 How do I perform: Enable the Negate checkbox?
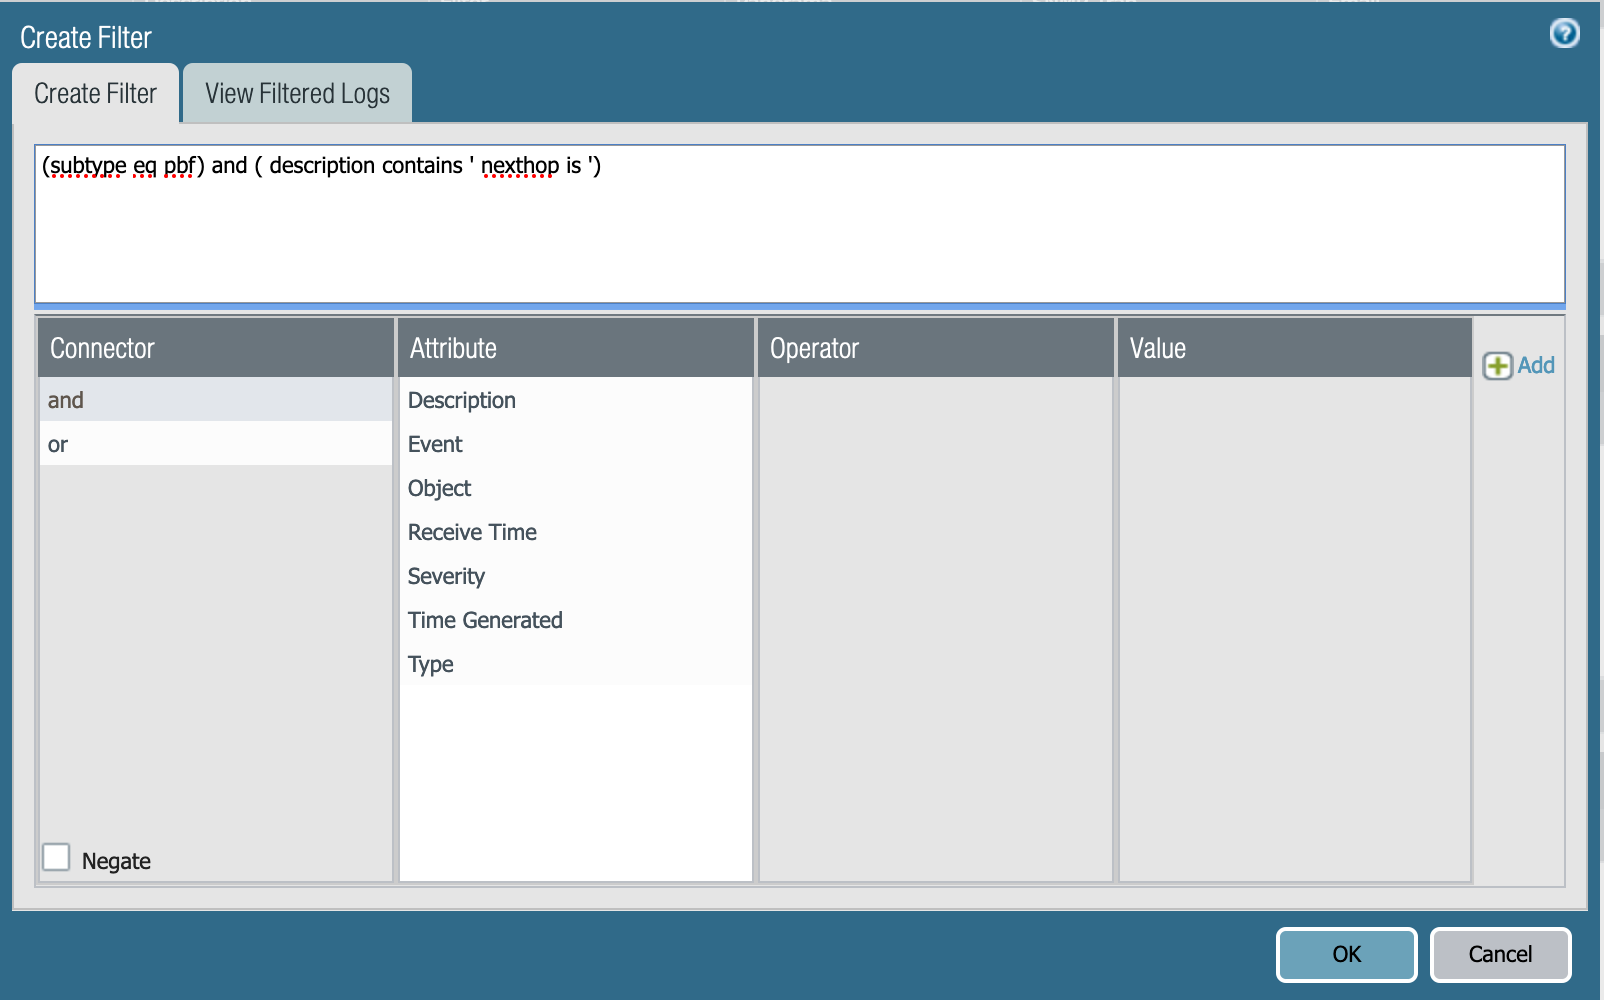(56, 857)
